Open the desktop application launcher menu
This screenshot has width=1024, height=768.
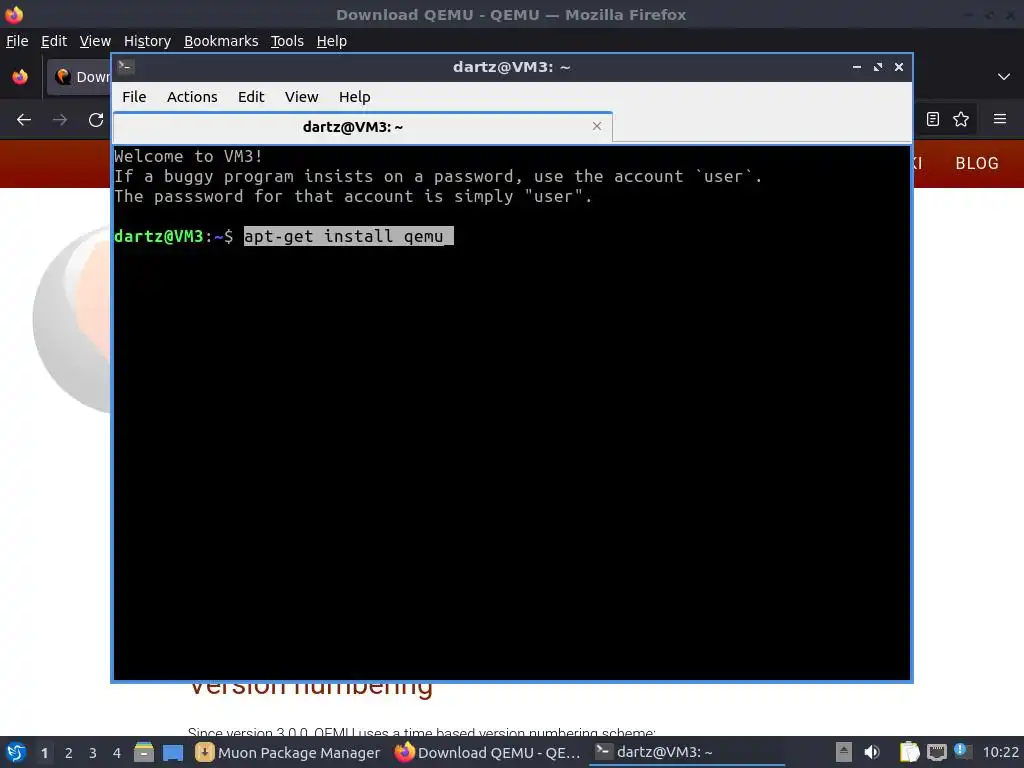[16, 752]
